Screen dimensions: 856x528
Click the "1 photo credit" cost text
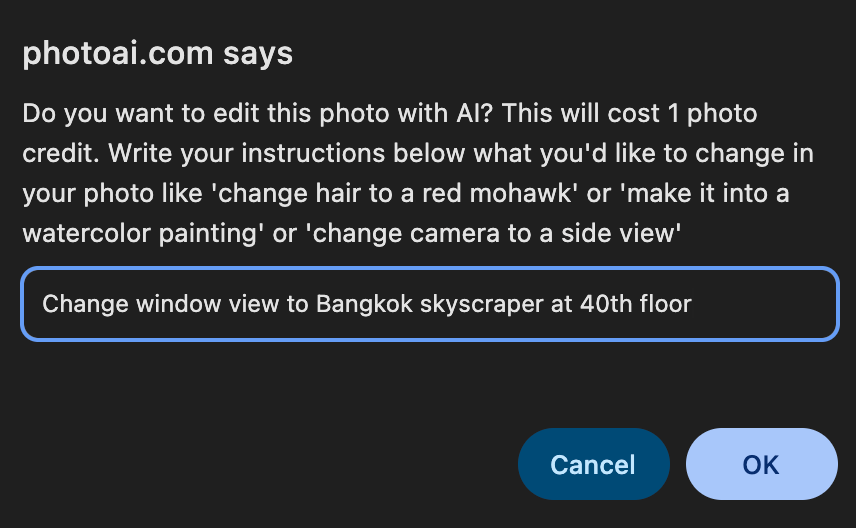[x=700, y=114]
